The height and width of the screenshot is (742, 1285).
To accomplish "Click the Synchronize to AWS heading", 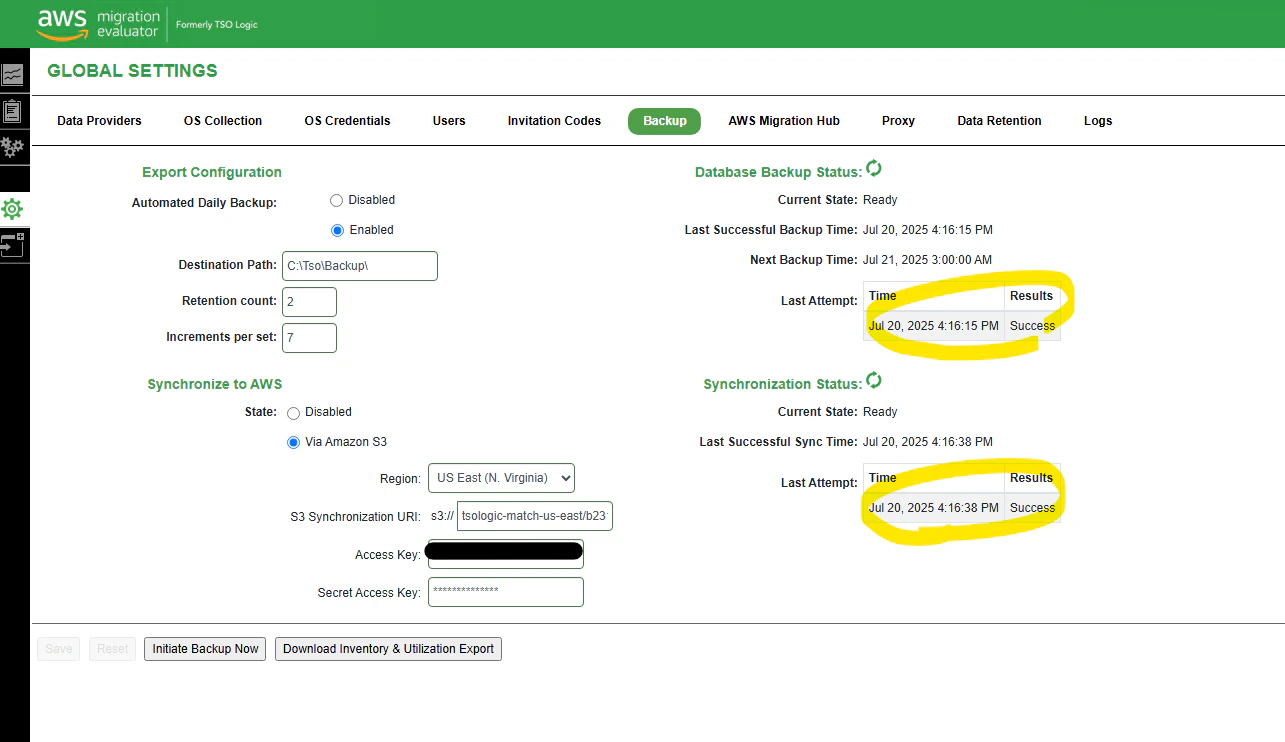I will [215, 384].
